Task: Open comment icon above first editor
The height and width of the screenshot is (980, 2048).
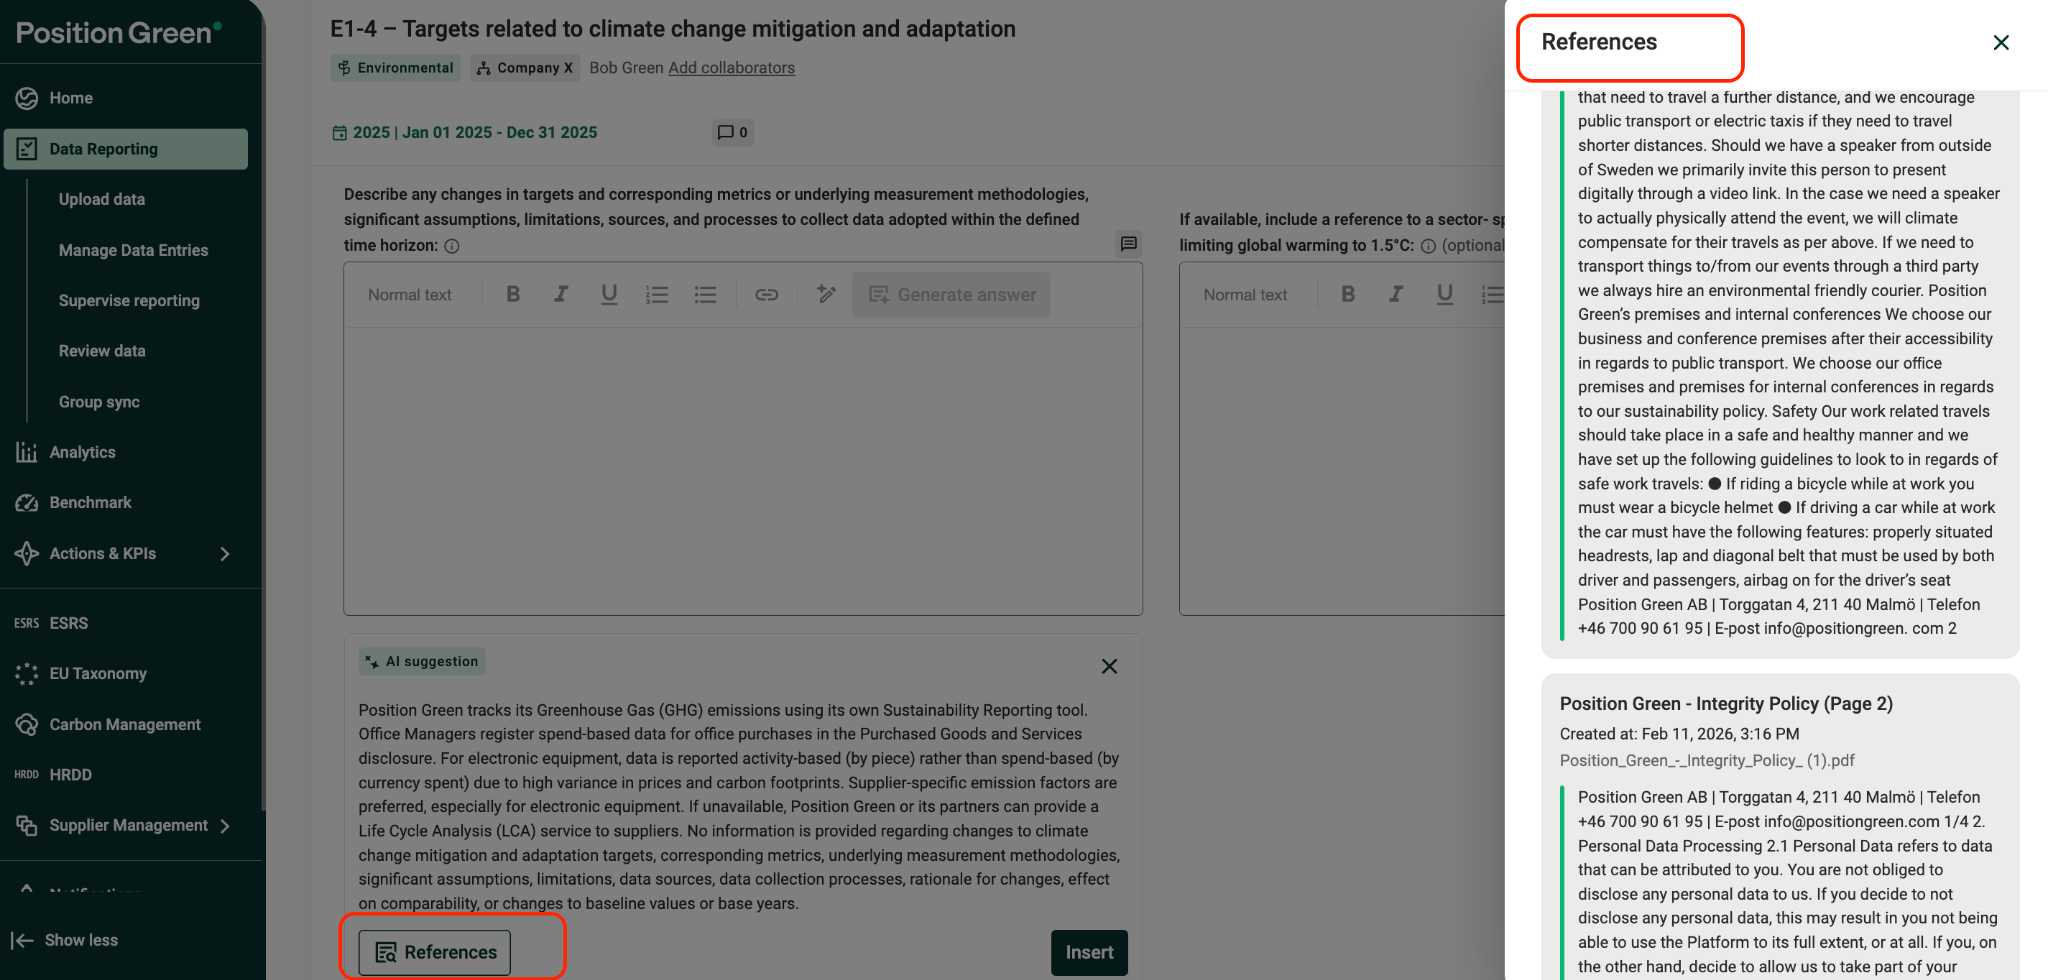Action: (x=1128, y=243)
